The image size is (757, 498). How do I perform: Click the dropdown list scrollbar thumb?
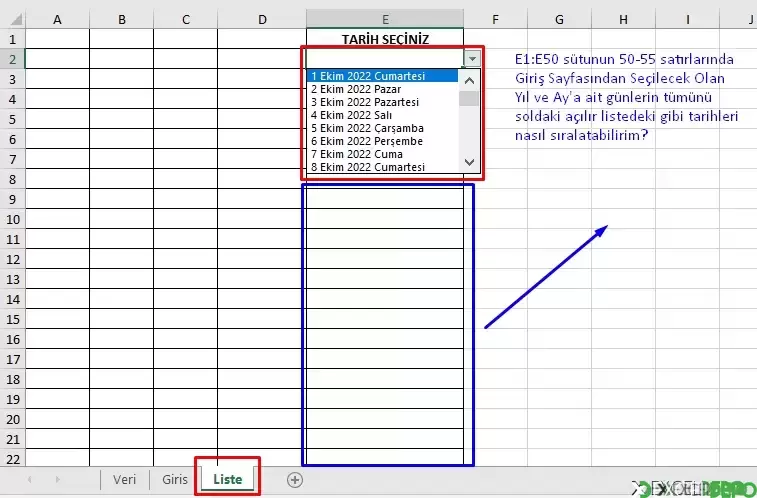(x=469, y=98)
